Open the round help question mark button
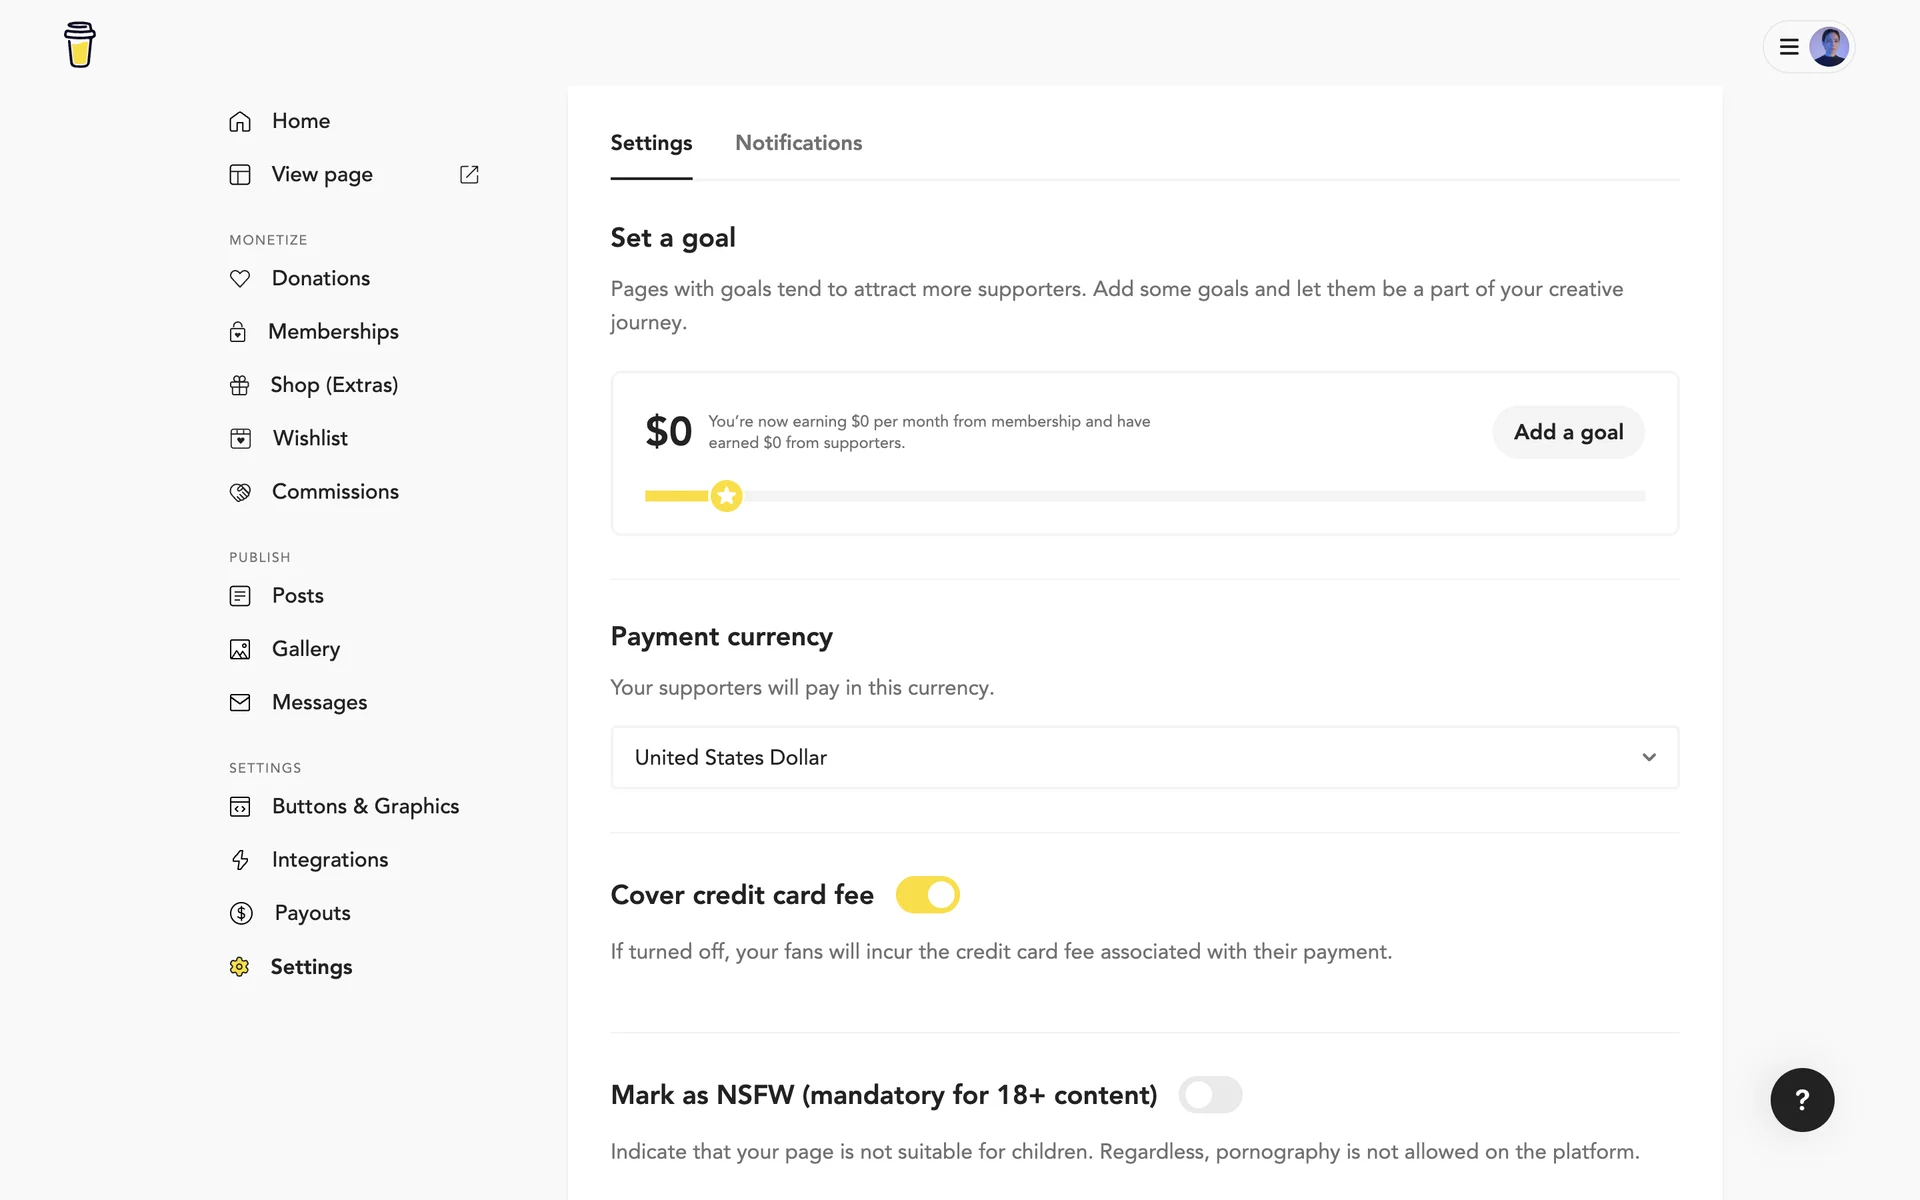 click(x=1802, y=1100)
